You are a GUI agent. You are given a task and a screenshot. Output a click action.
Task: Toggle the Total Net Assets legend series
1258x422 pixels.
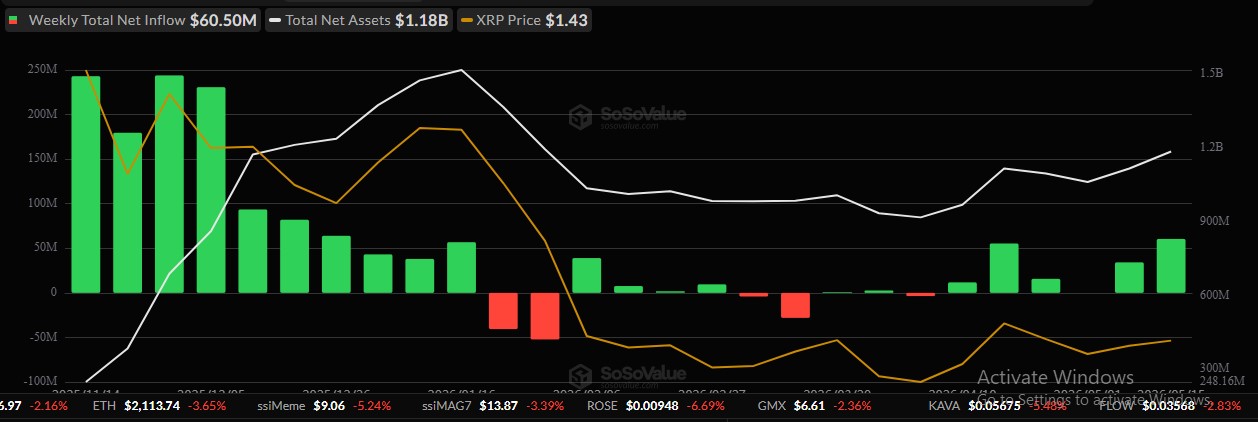[x=358, y=19]
